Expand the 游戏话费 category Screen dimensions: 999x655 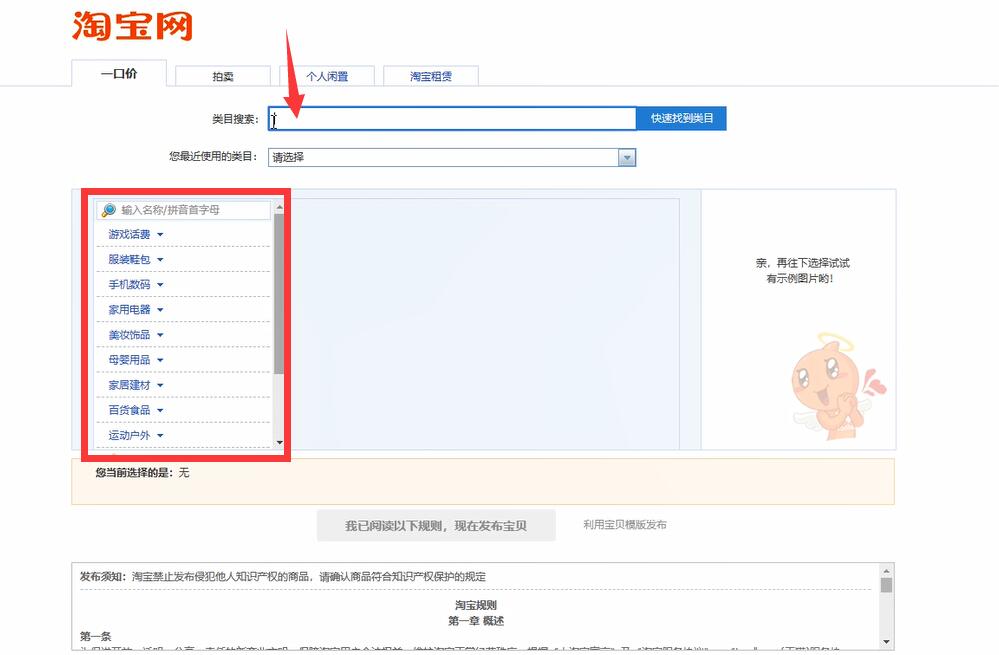[136, 235]
